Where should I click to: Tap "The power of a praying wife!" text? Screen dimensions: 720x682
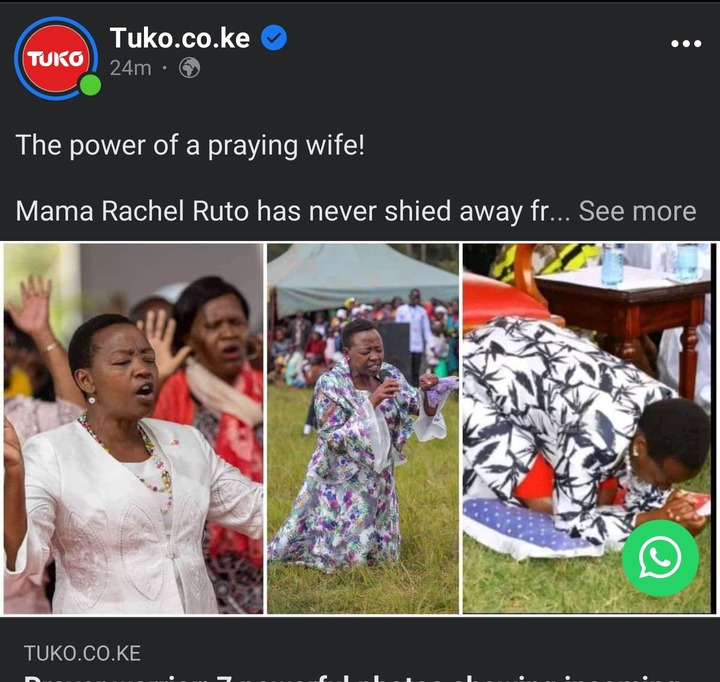(x=190, y=146)
